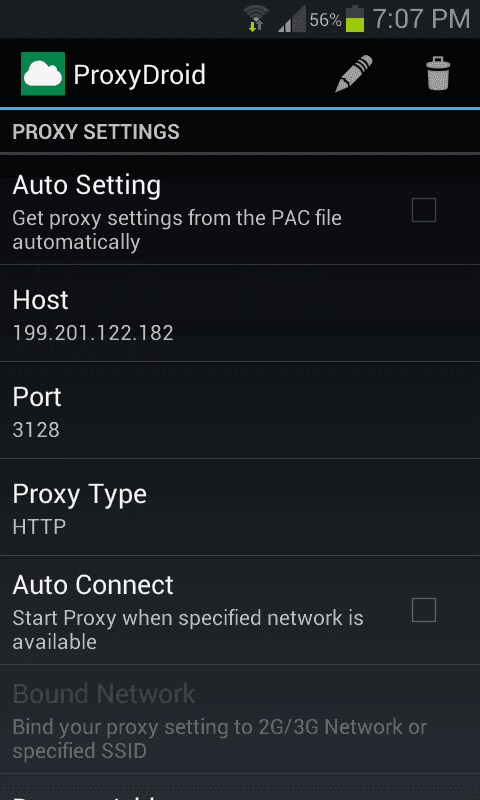
Task: Enable the Auto Setting checkbox
Action: point(424,210)
